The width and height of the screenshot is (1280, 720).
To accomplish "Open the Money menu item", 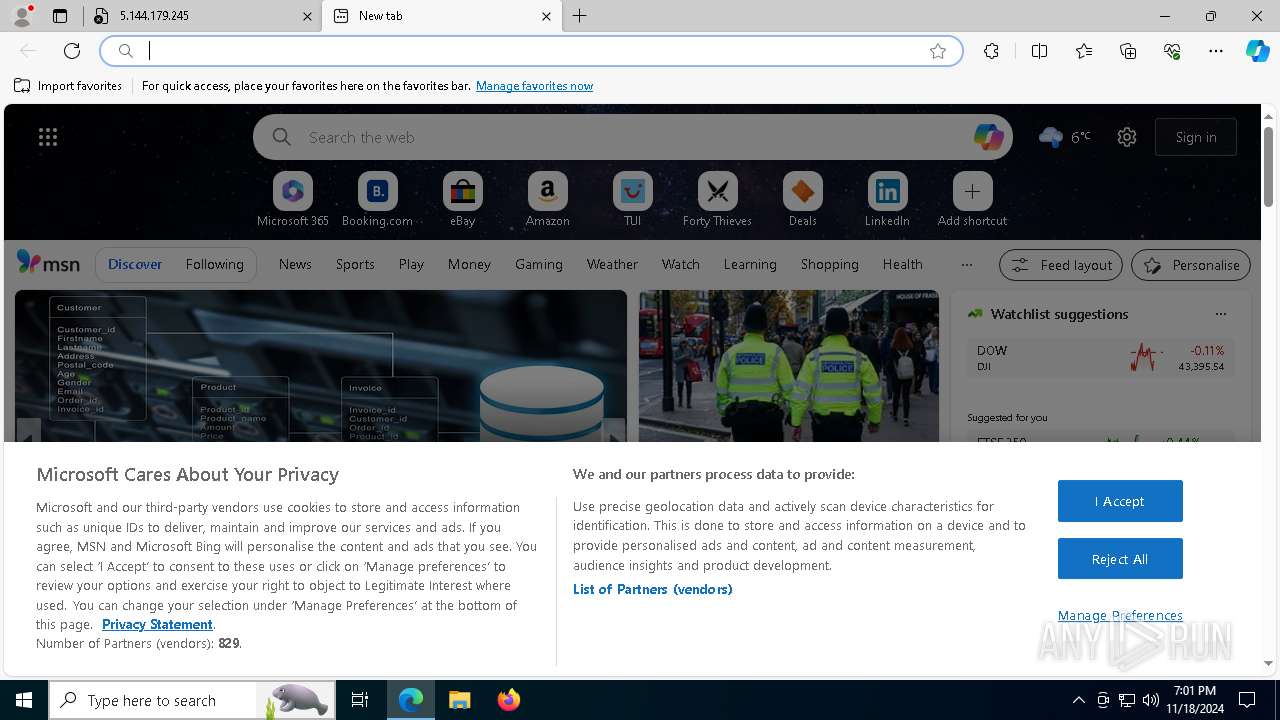I will tap(469, 264).
